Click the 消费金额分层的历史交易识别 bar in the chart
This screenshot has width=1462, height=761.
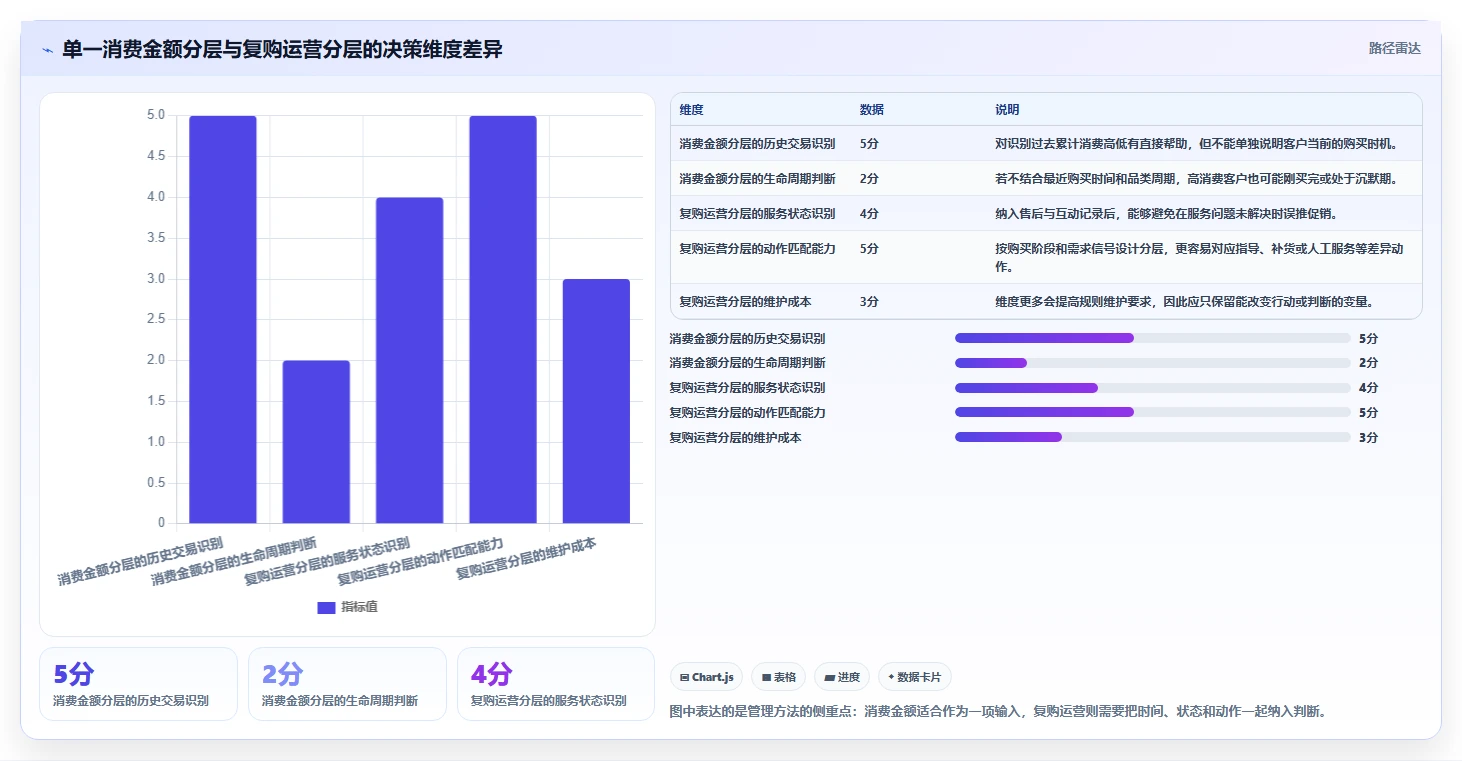click(223, 319)
